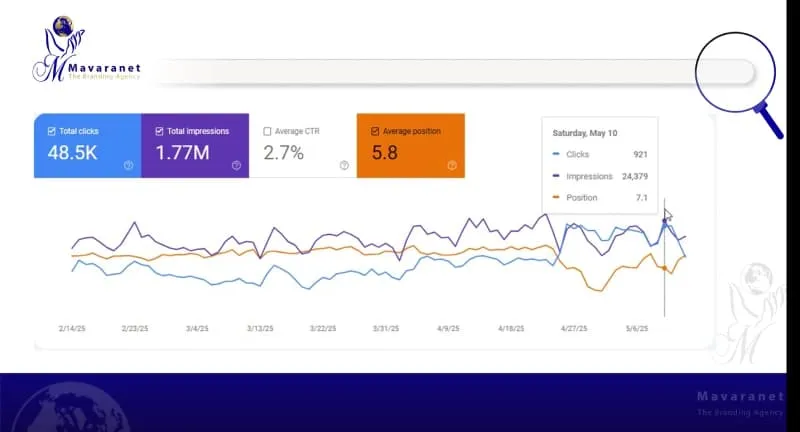800x432 pixels.
Task: Click the help icon on Total clicks card
Action: click(128, 166)
